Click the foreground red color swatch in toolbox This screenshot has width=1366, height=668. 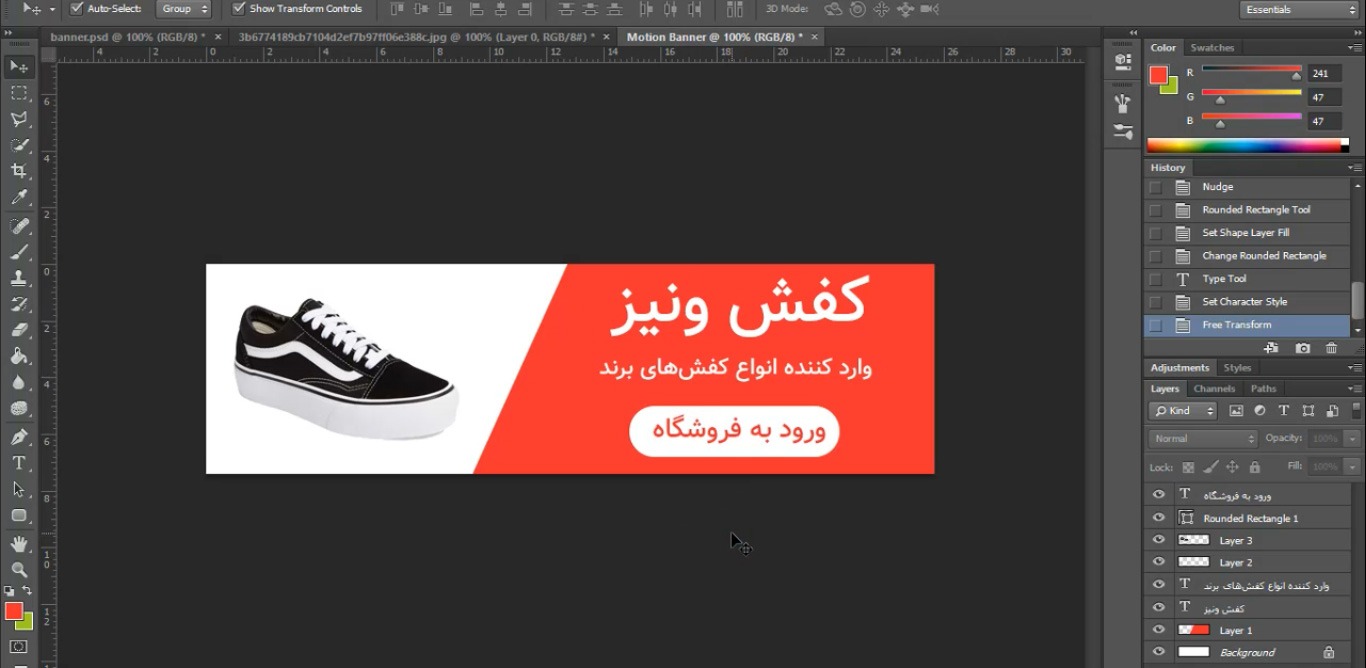(x=13, y=611)
